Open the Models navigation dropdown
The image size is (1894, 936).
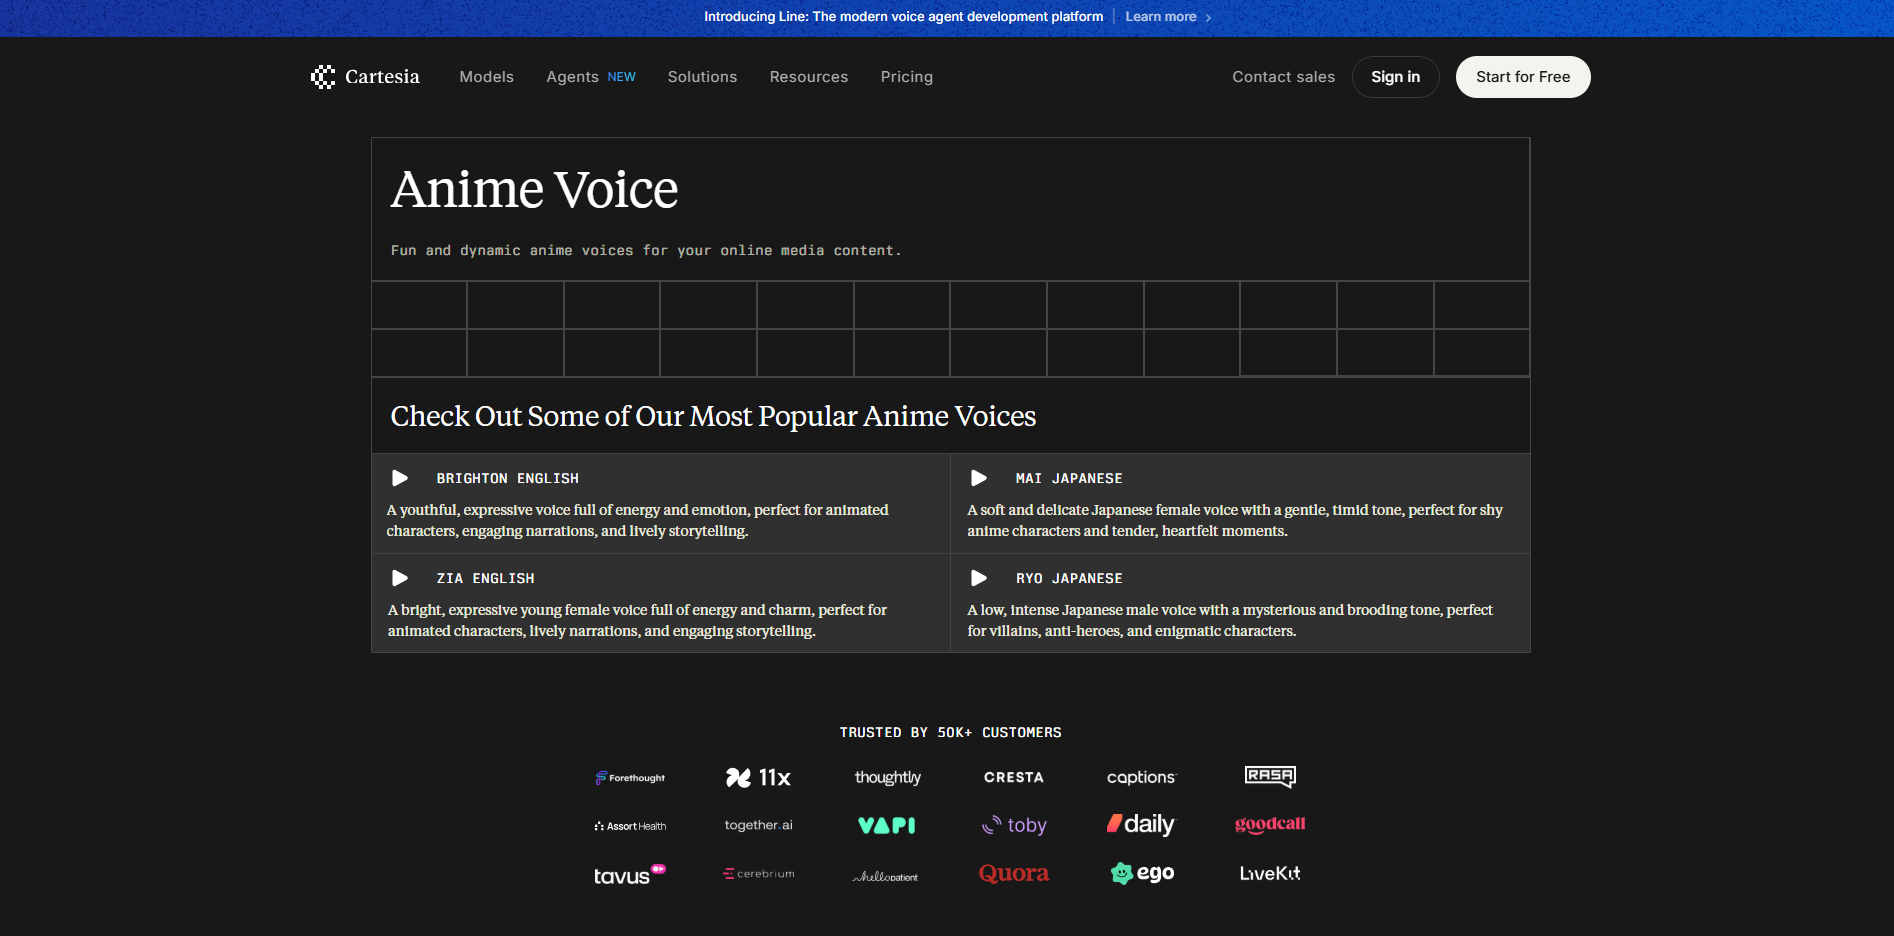(486, 76)
